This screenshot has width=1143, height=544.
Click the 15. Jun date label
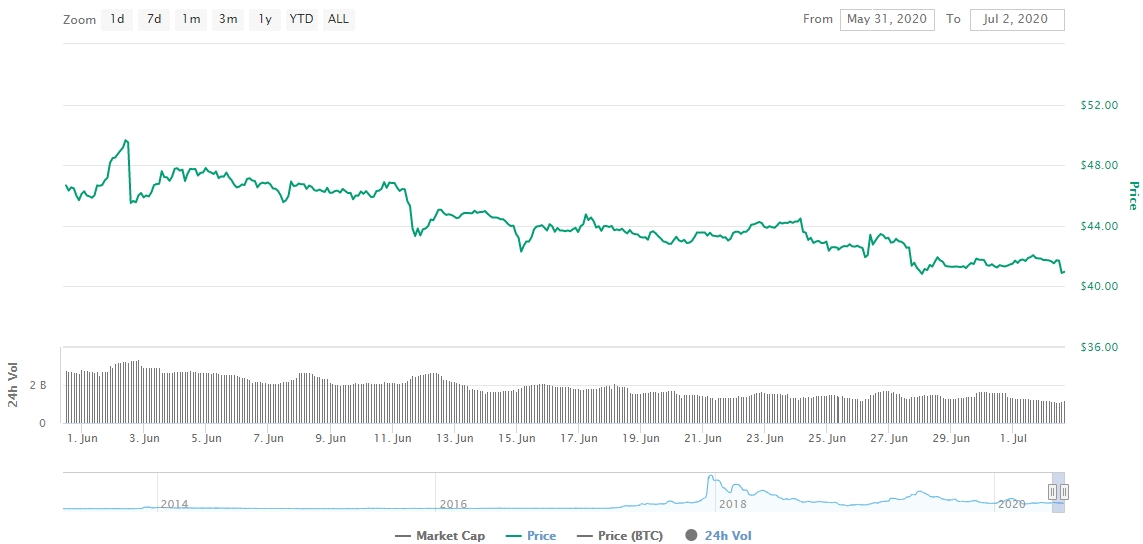[517, 439]
